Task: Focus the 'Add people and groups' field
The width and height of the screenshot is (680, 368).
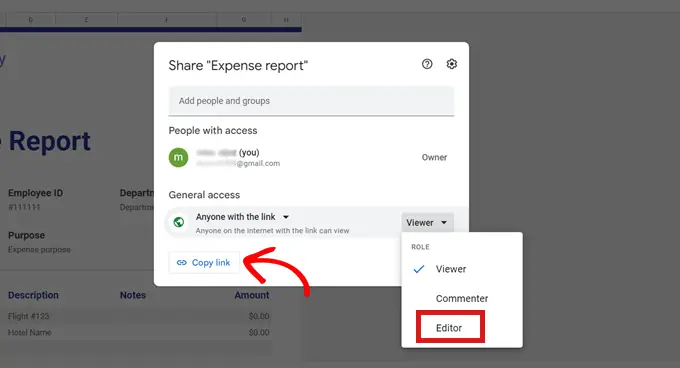Action: 311,101
